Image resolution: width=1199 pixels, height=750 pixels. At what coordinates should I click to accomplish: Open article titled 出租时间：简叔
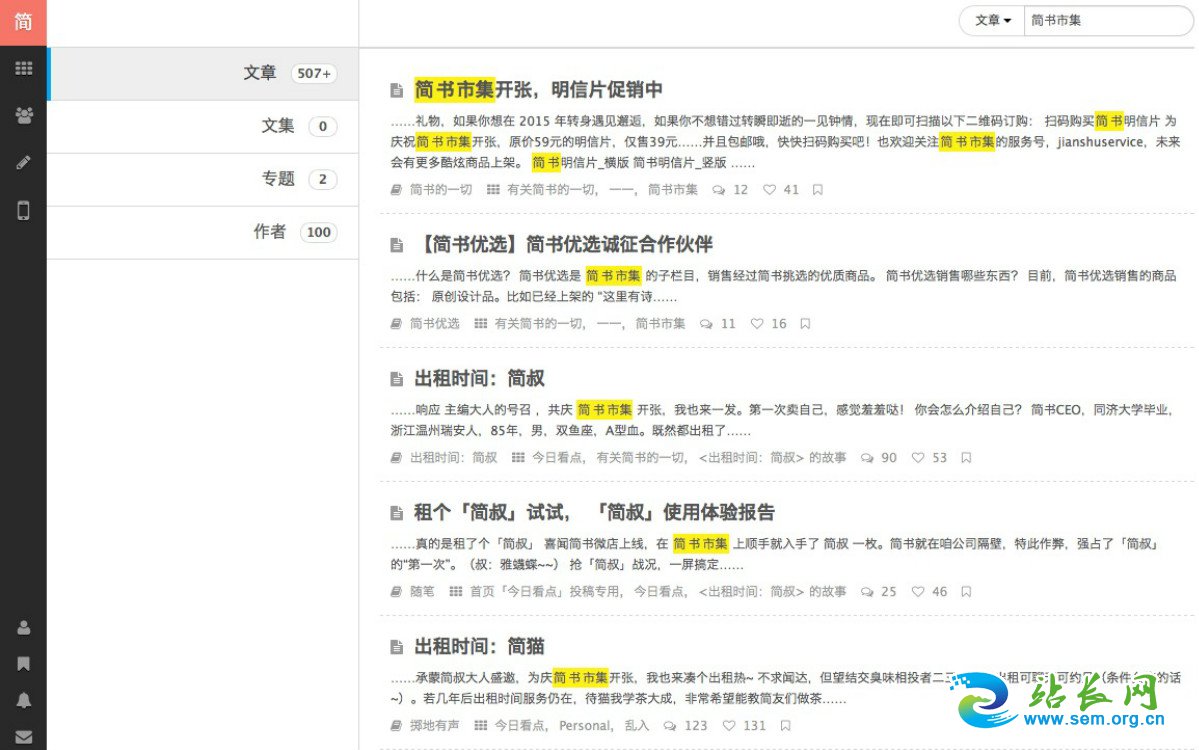click(479, 378)
